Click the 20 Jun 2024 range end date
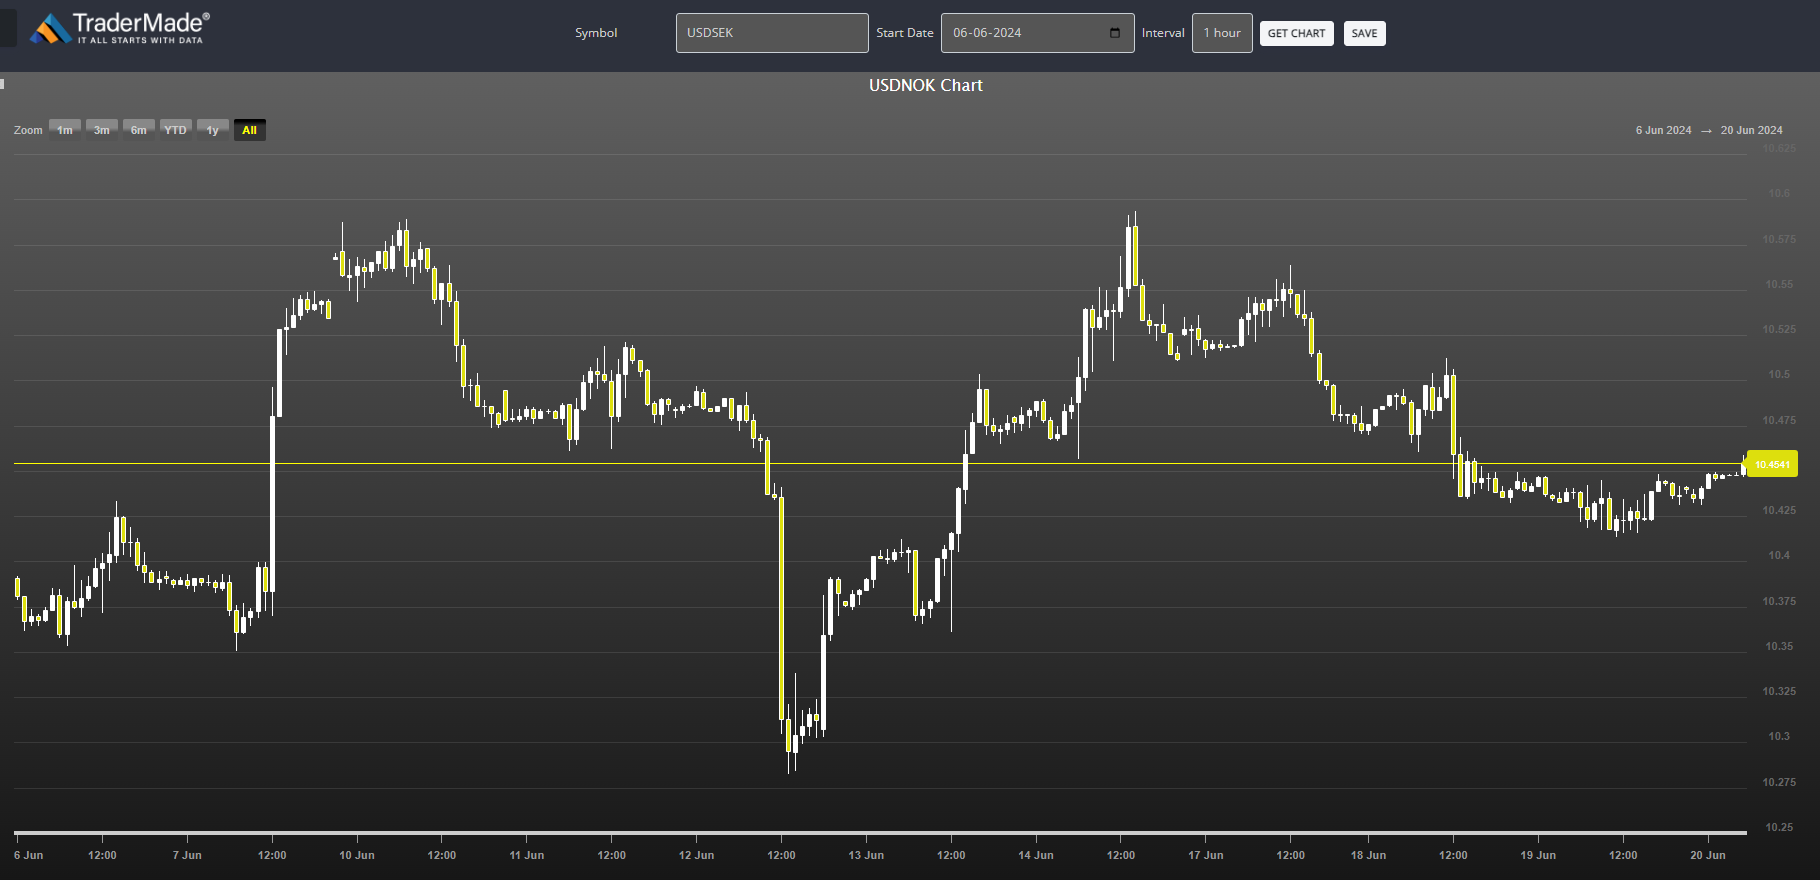Screen dimensions: 1820x880 pyautogui.click(x=1751, y=130)
